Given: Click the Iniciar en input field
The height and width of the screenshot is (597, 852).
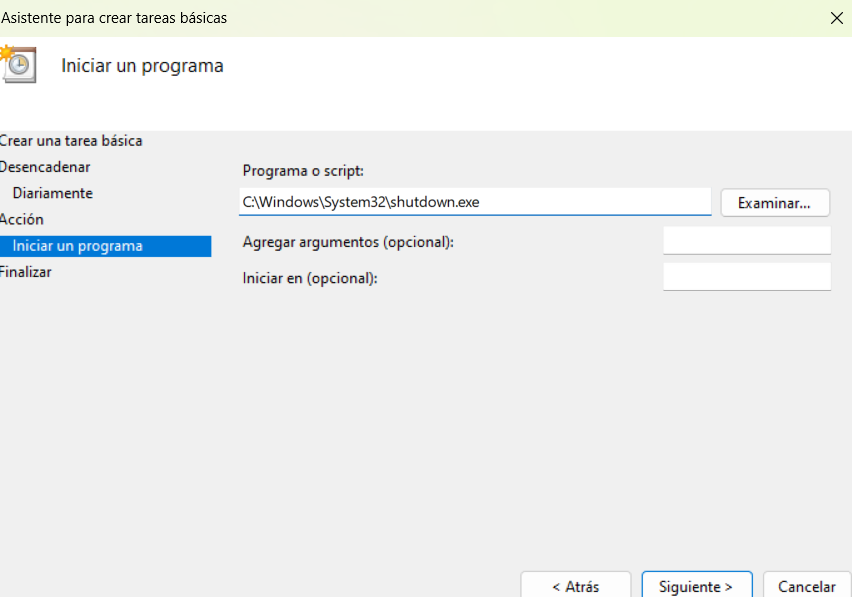Looking at the screenshot, I should pos(746,277).
